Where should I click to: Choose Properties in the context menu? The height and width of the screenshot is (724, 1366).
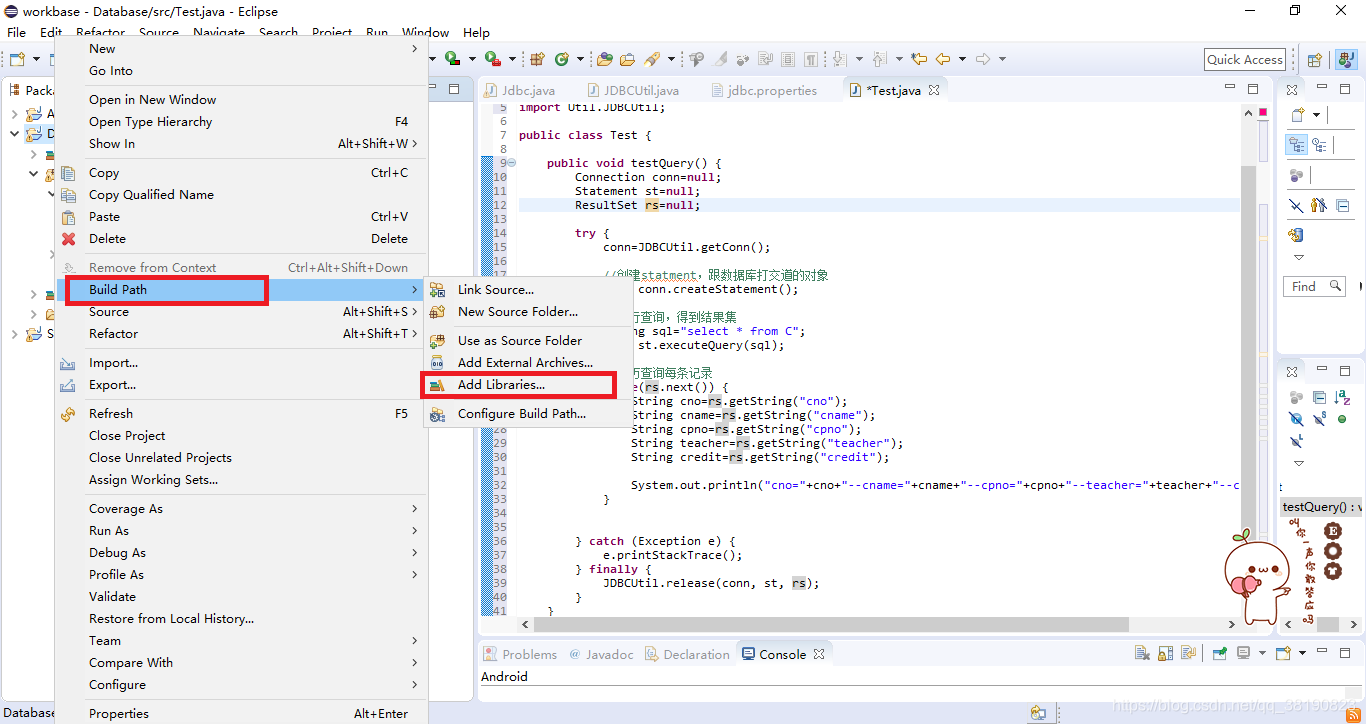pyautogui.click(x=242, y=713)
